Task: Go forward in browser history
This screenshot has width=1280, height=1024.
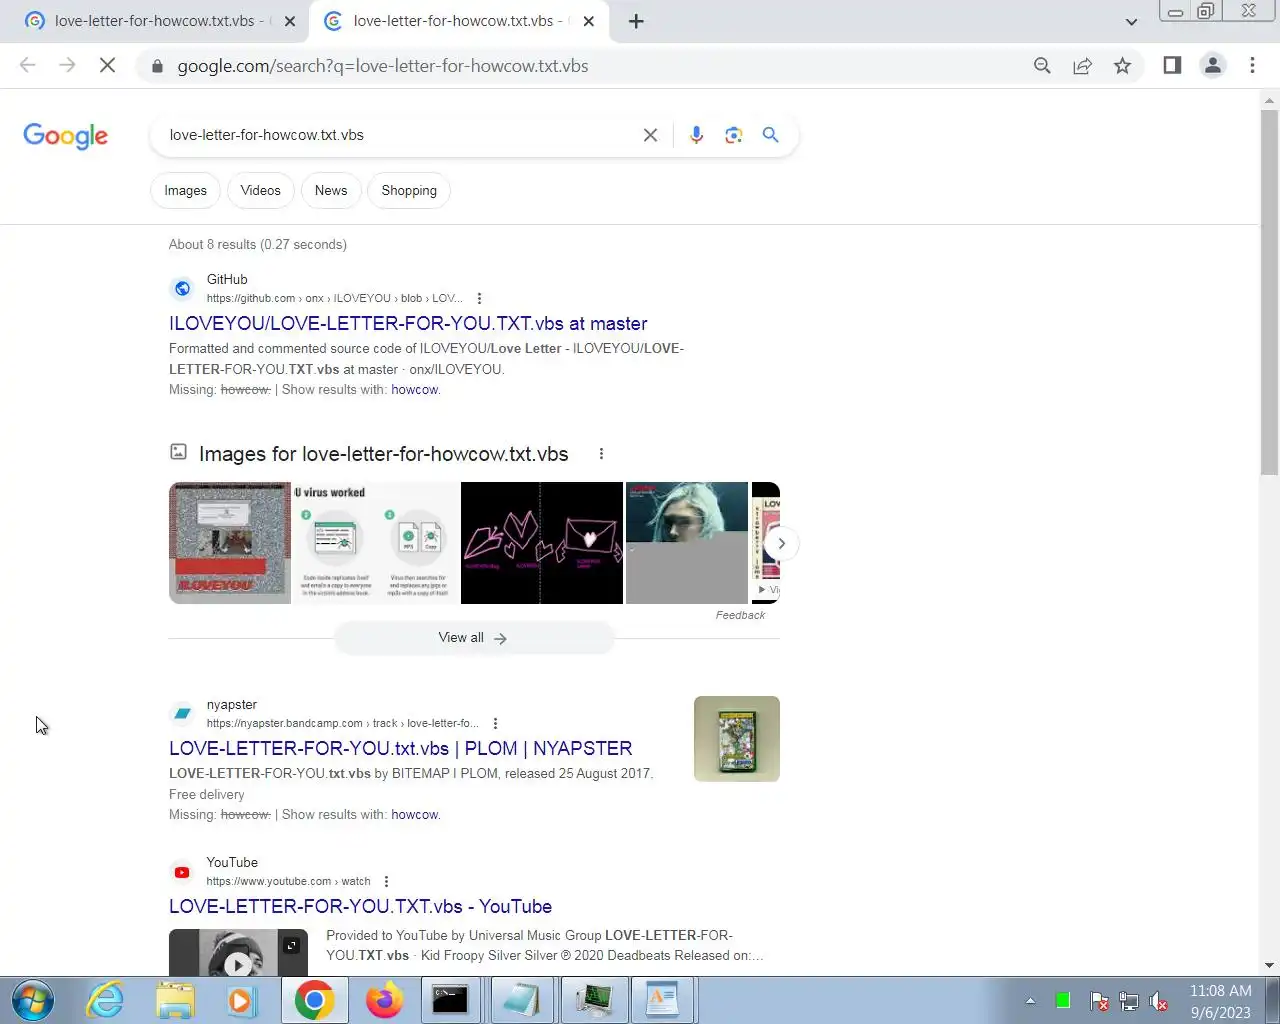Action: 67,66
